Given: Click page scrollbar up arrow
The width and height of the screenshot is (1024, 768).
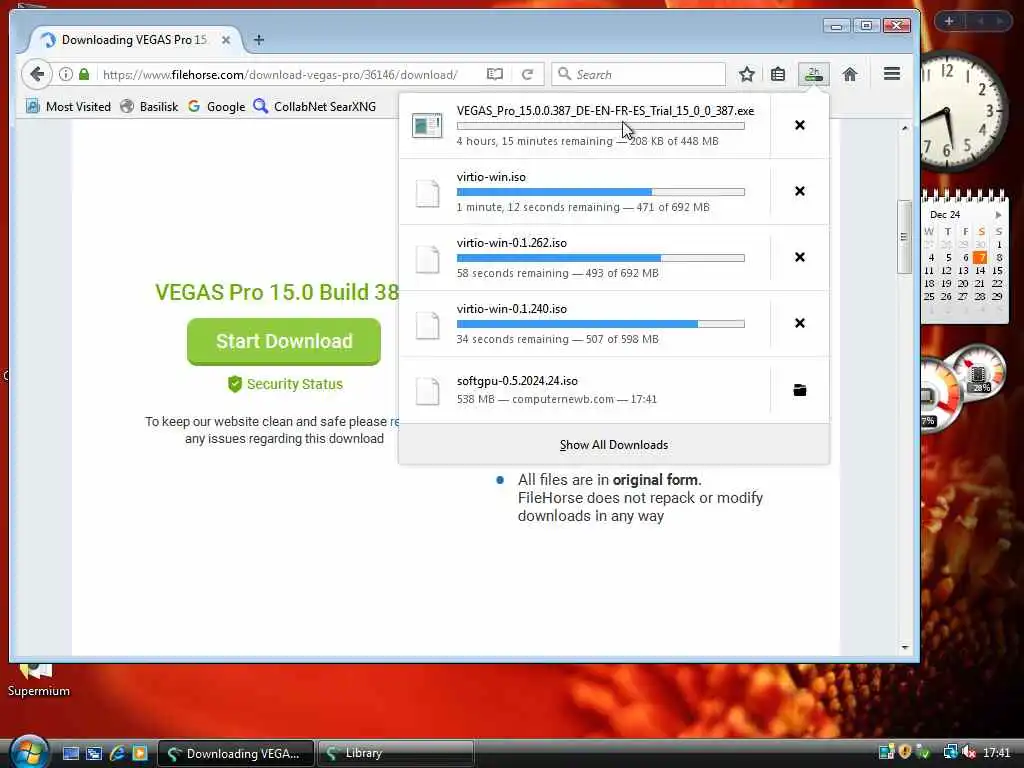Looking at the screenshot, I should click(904, 128).
